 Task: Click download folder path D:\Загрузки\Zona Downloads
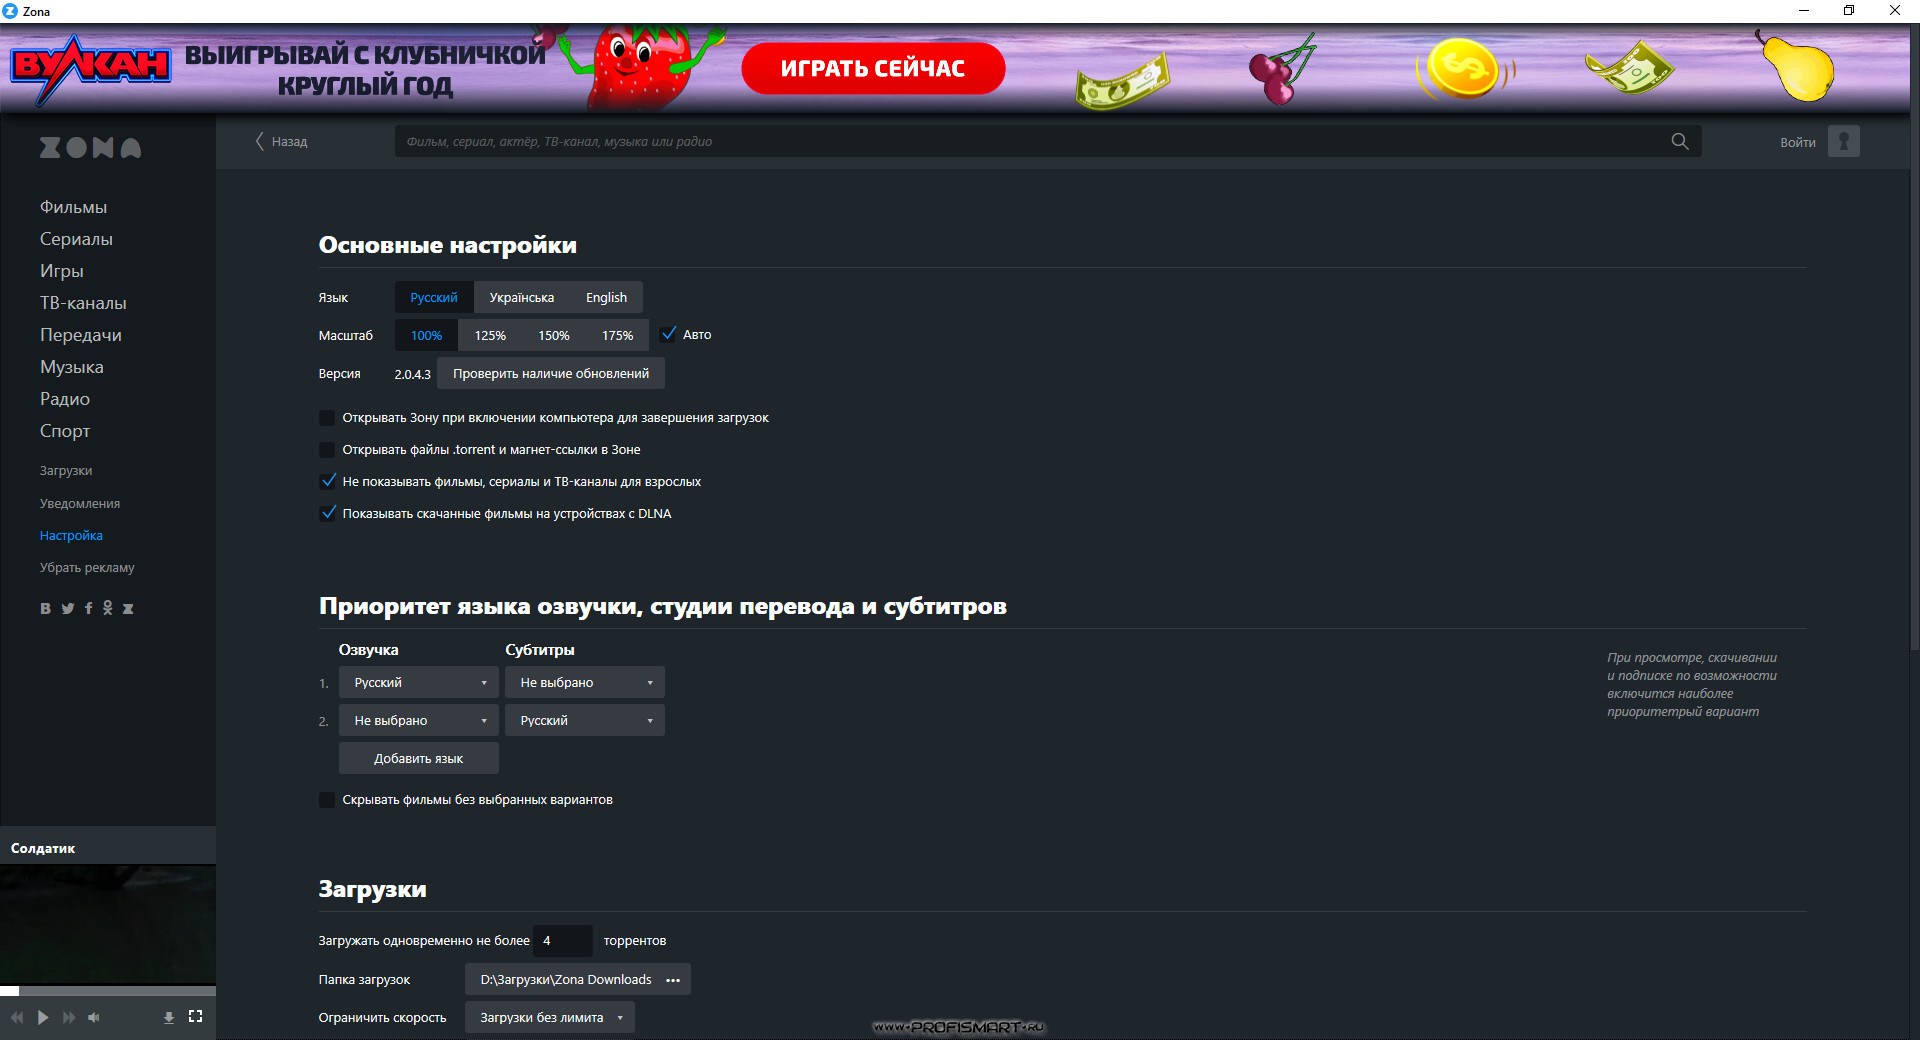point(565,980)
